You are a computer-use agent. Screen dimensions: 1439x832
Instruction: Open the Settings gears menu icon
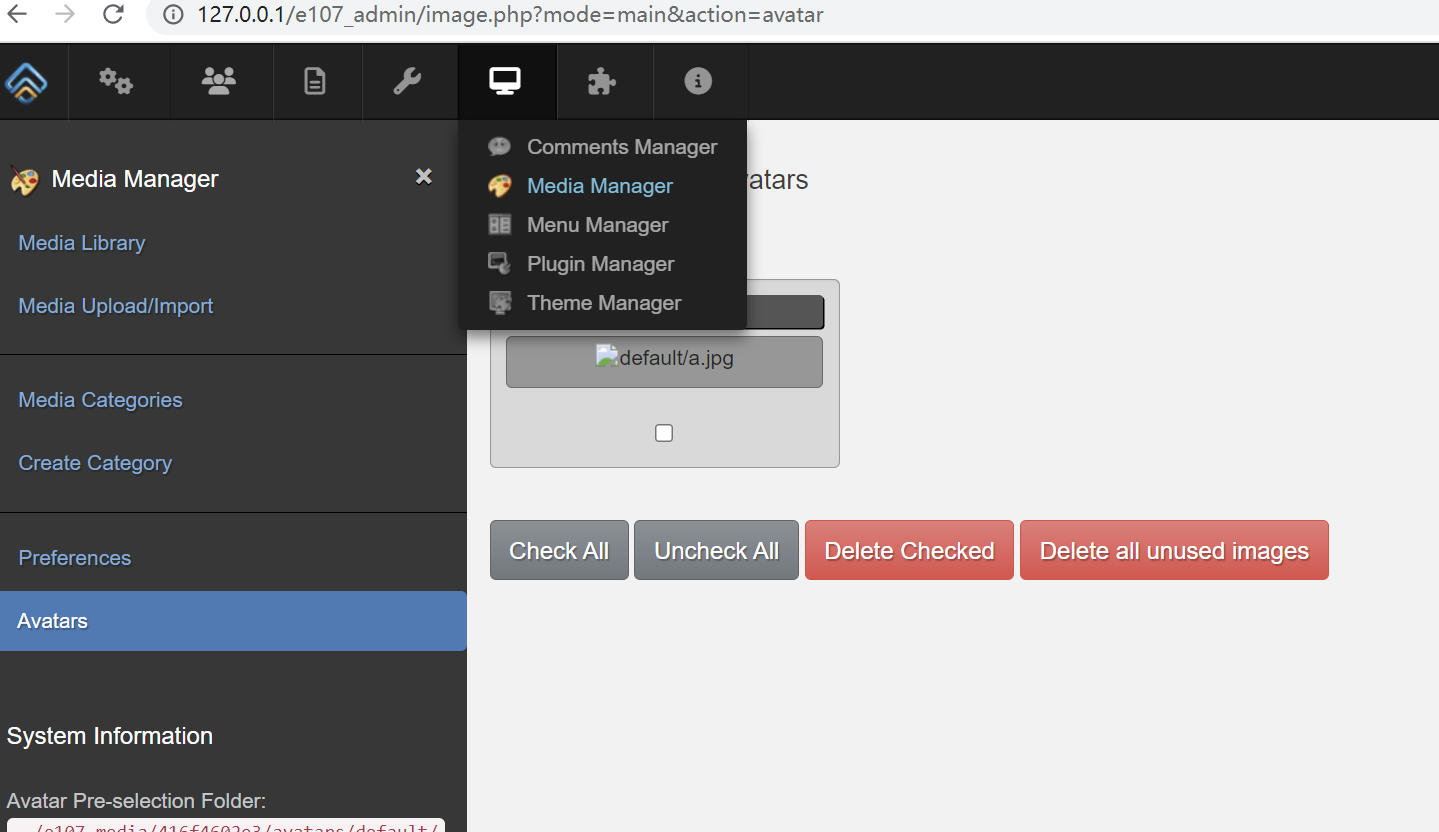coord(116,82)
